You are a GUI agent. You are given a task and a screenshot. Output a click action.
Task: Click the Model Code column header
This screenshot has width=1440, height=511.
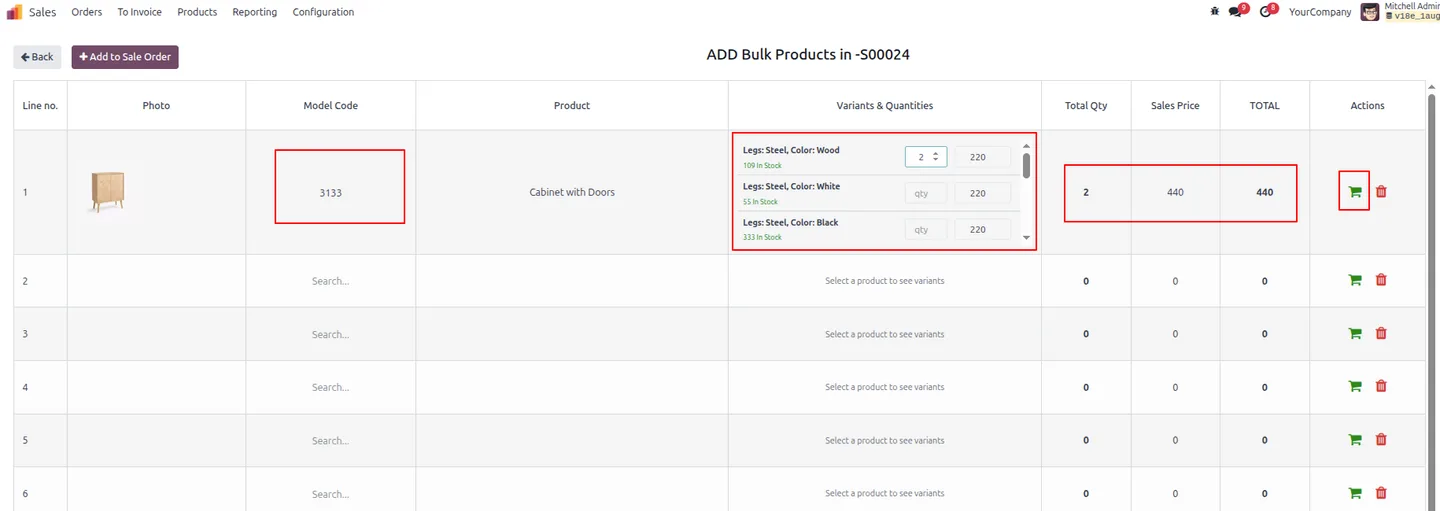tap(330, 105)
